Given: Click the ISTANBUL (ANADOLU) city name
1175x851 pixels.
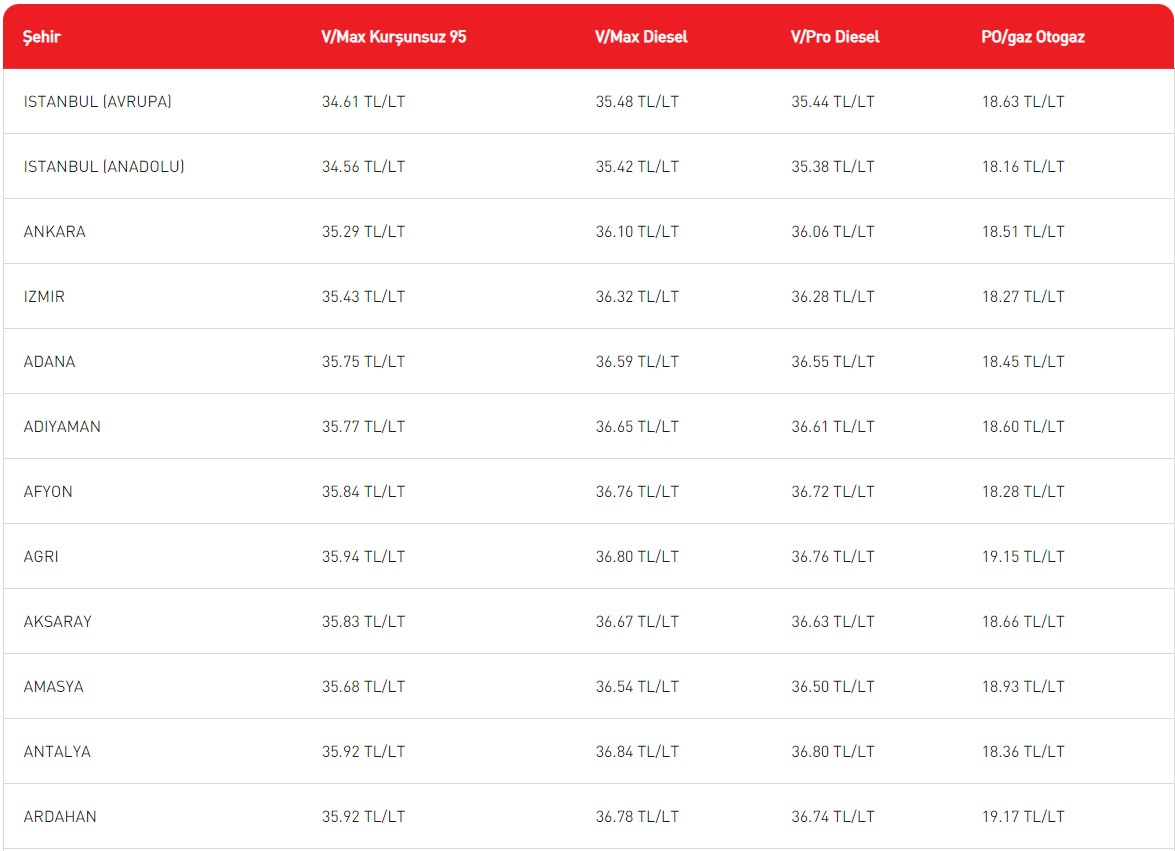Looking at the screenshot, I should tap(104, 167).
